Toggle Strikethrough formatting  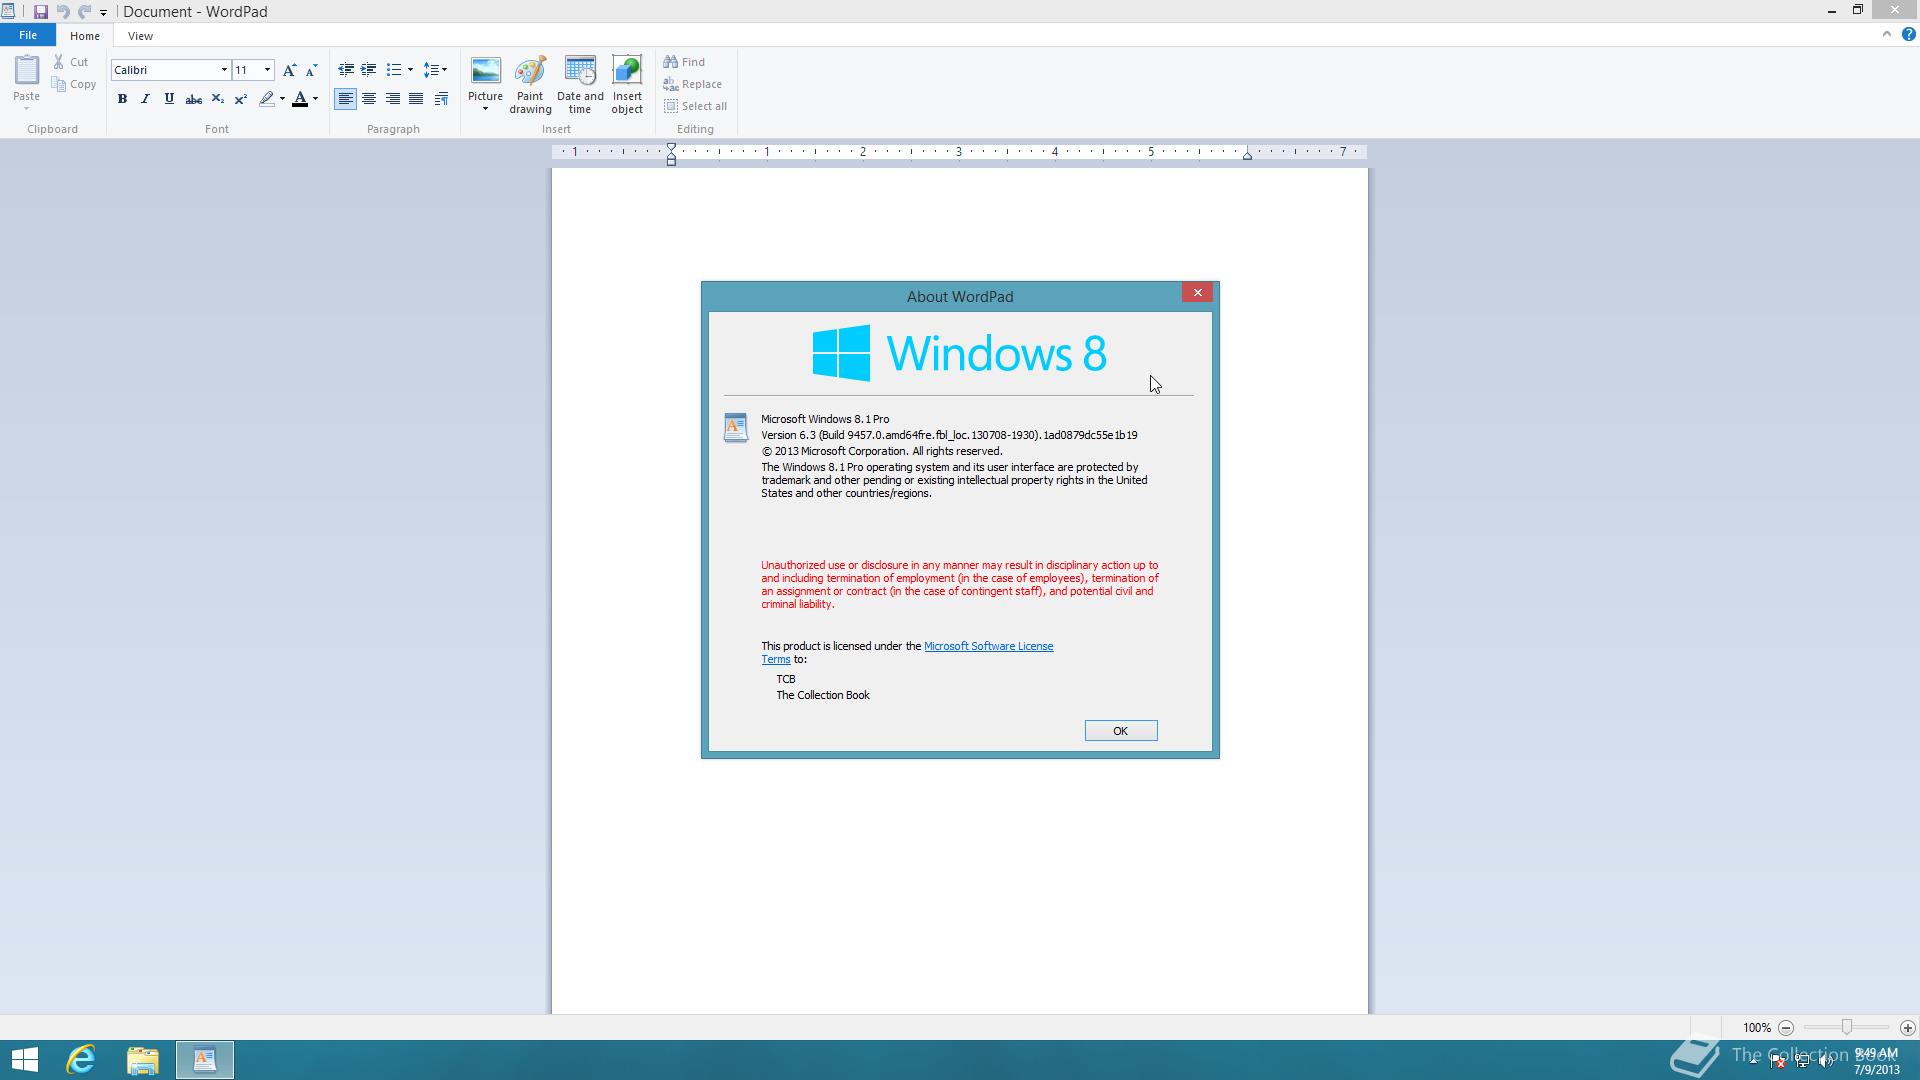click(x=193, y=99)
